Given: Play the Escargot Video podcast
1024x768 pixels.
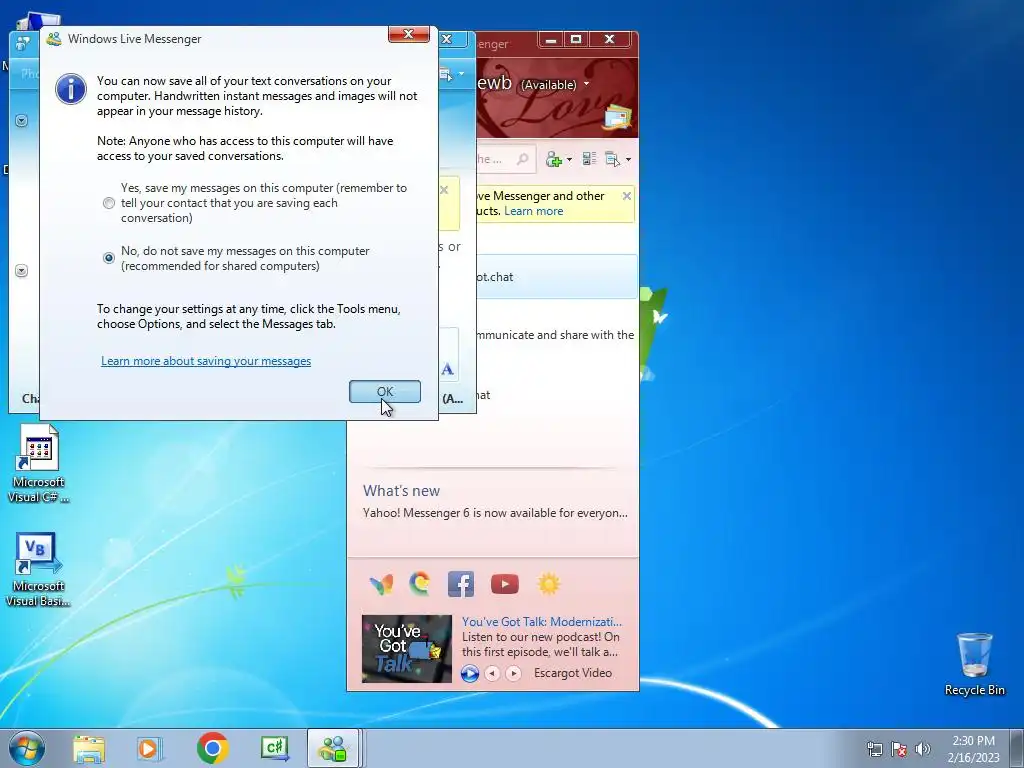Looking at the screenshot, I should pyautogui.click(x=470, y=673).
